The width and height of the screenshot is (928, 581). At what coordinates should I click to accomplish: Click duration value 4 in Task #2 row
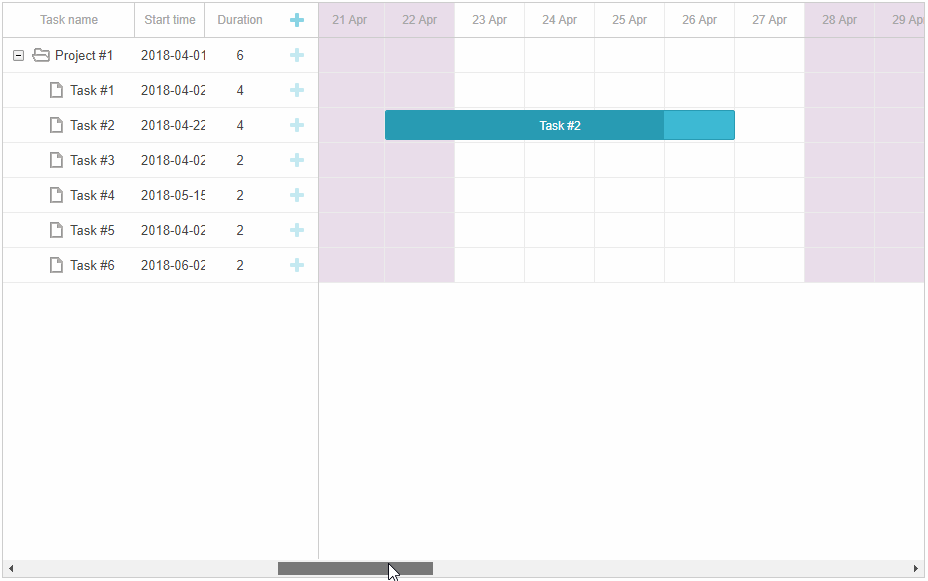(x=240, y=125)
